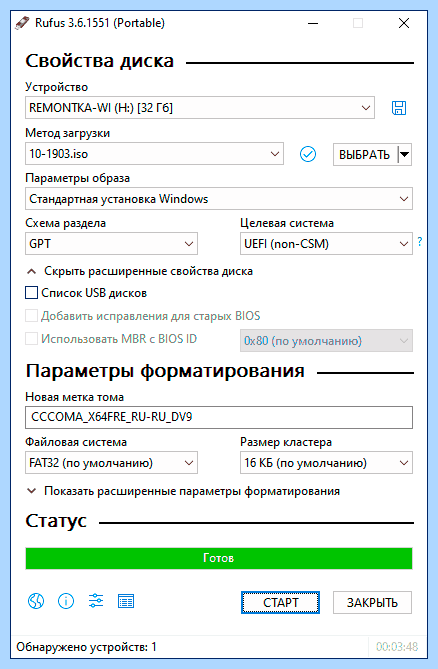
Task: Open the Метод загрузки dropdown showing 10-1903.iso
Action: click(154, 154)
